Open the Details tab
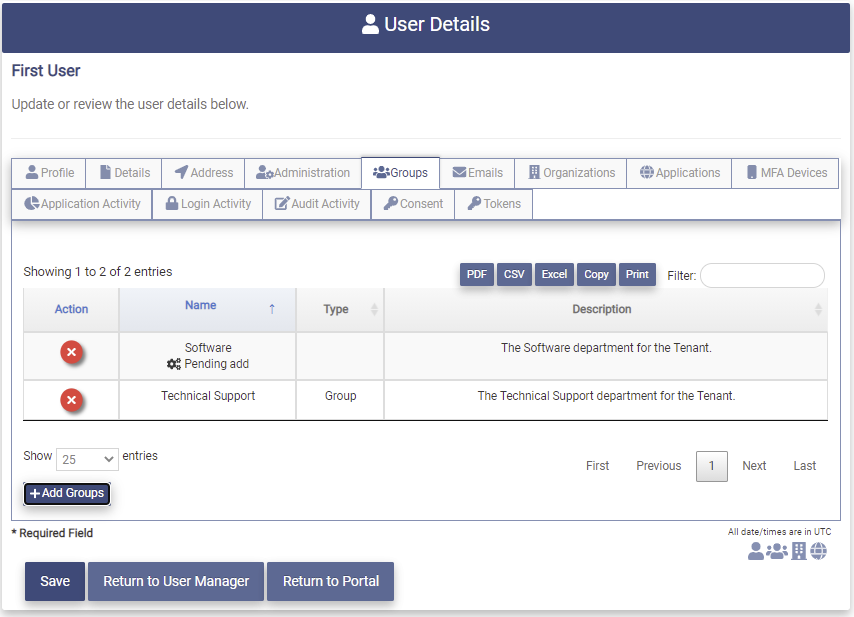Screen dimensions: 854x617 [x=124, y=173]
